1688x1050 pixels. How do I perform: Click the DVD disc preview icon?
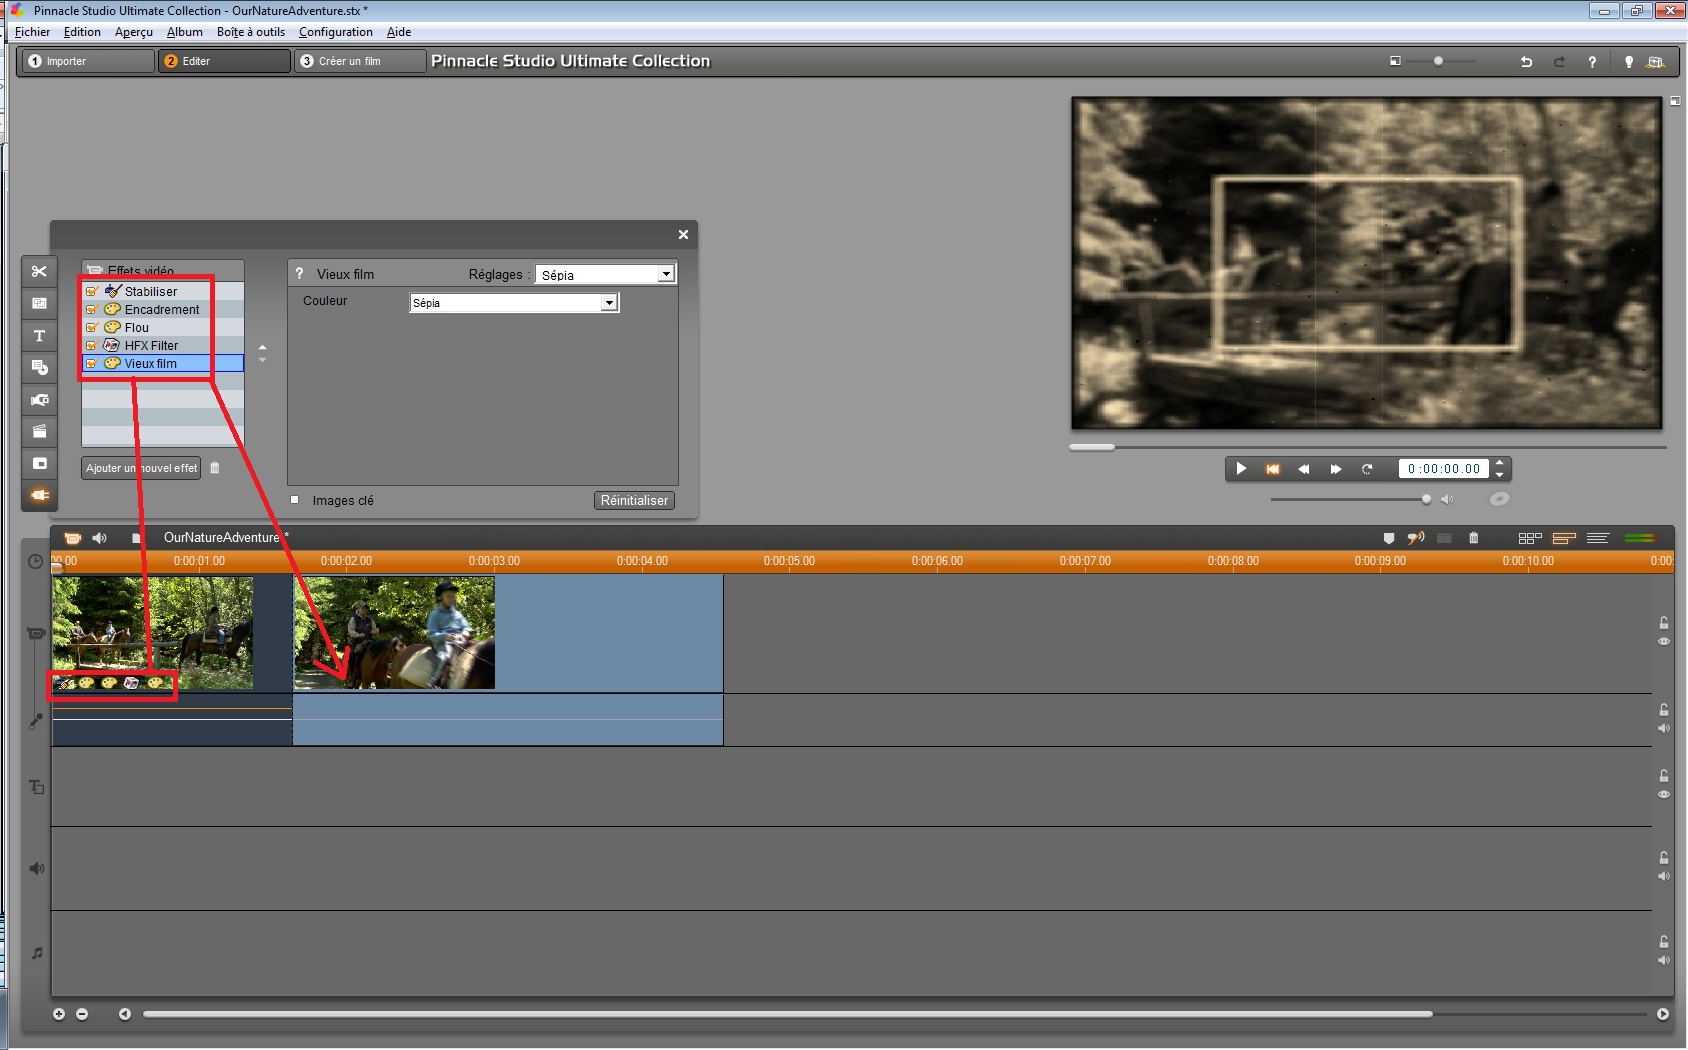point(1499,499)
